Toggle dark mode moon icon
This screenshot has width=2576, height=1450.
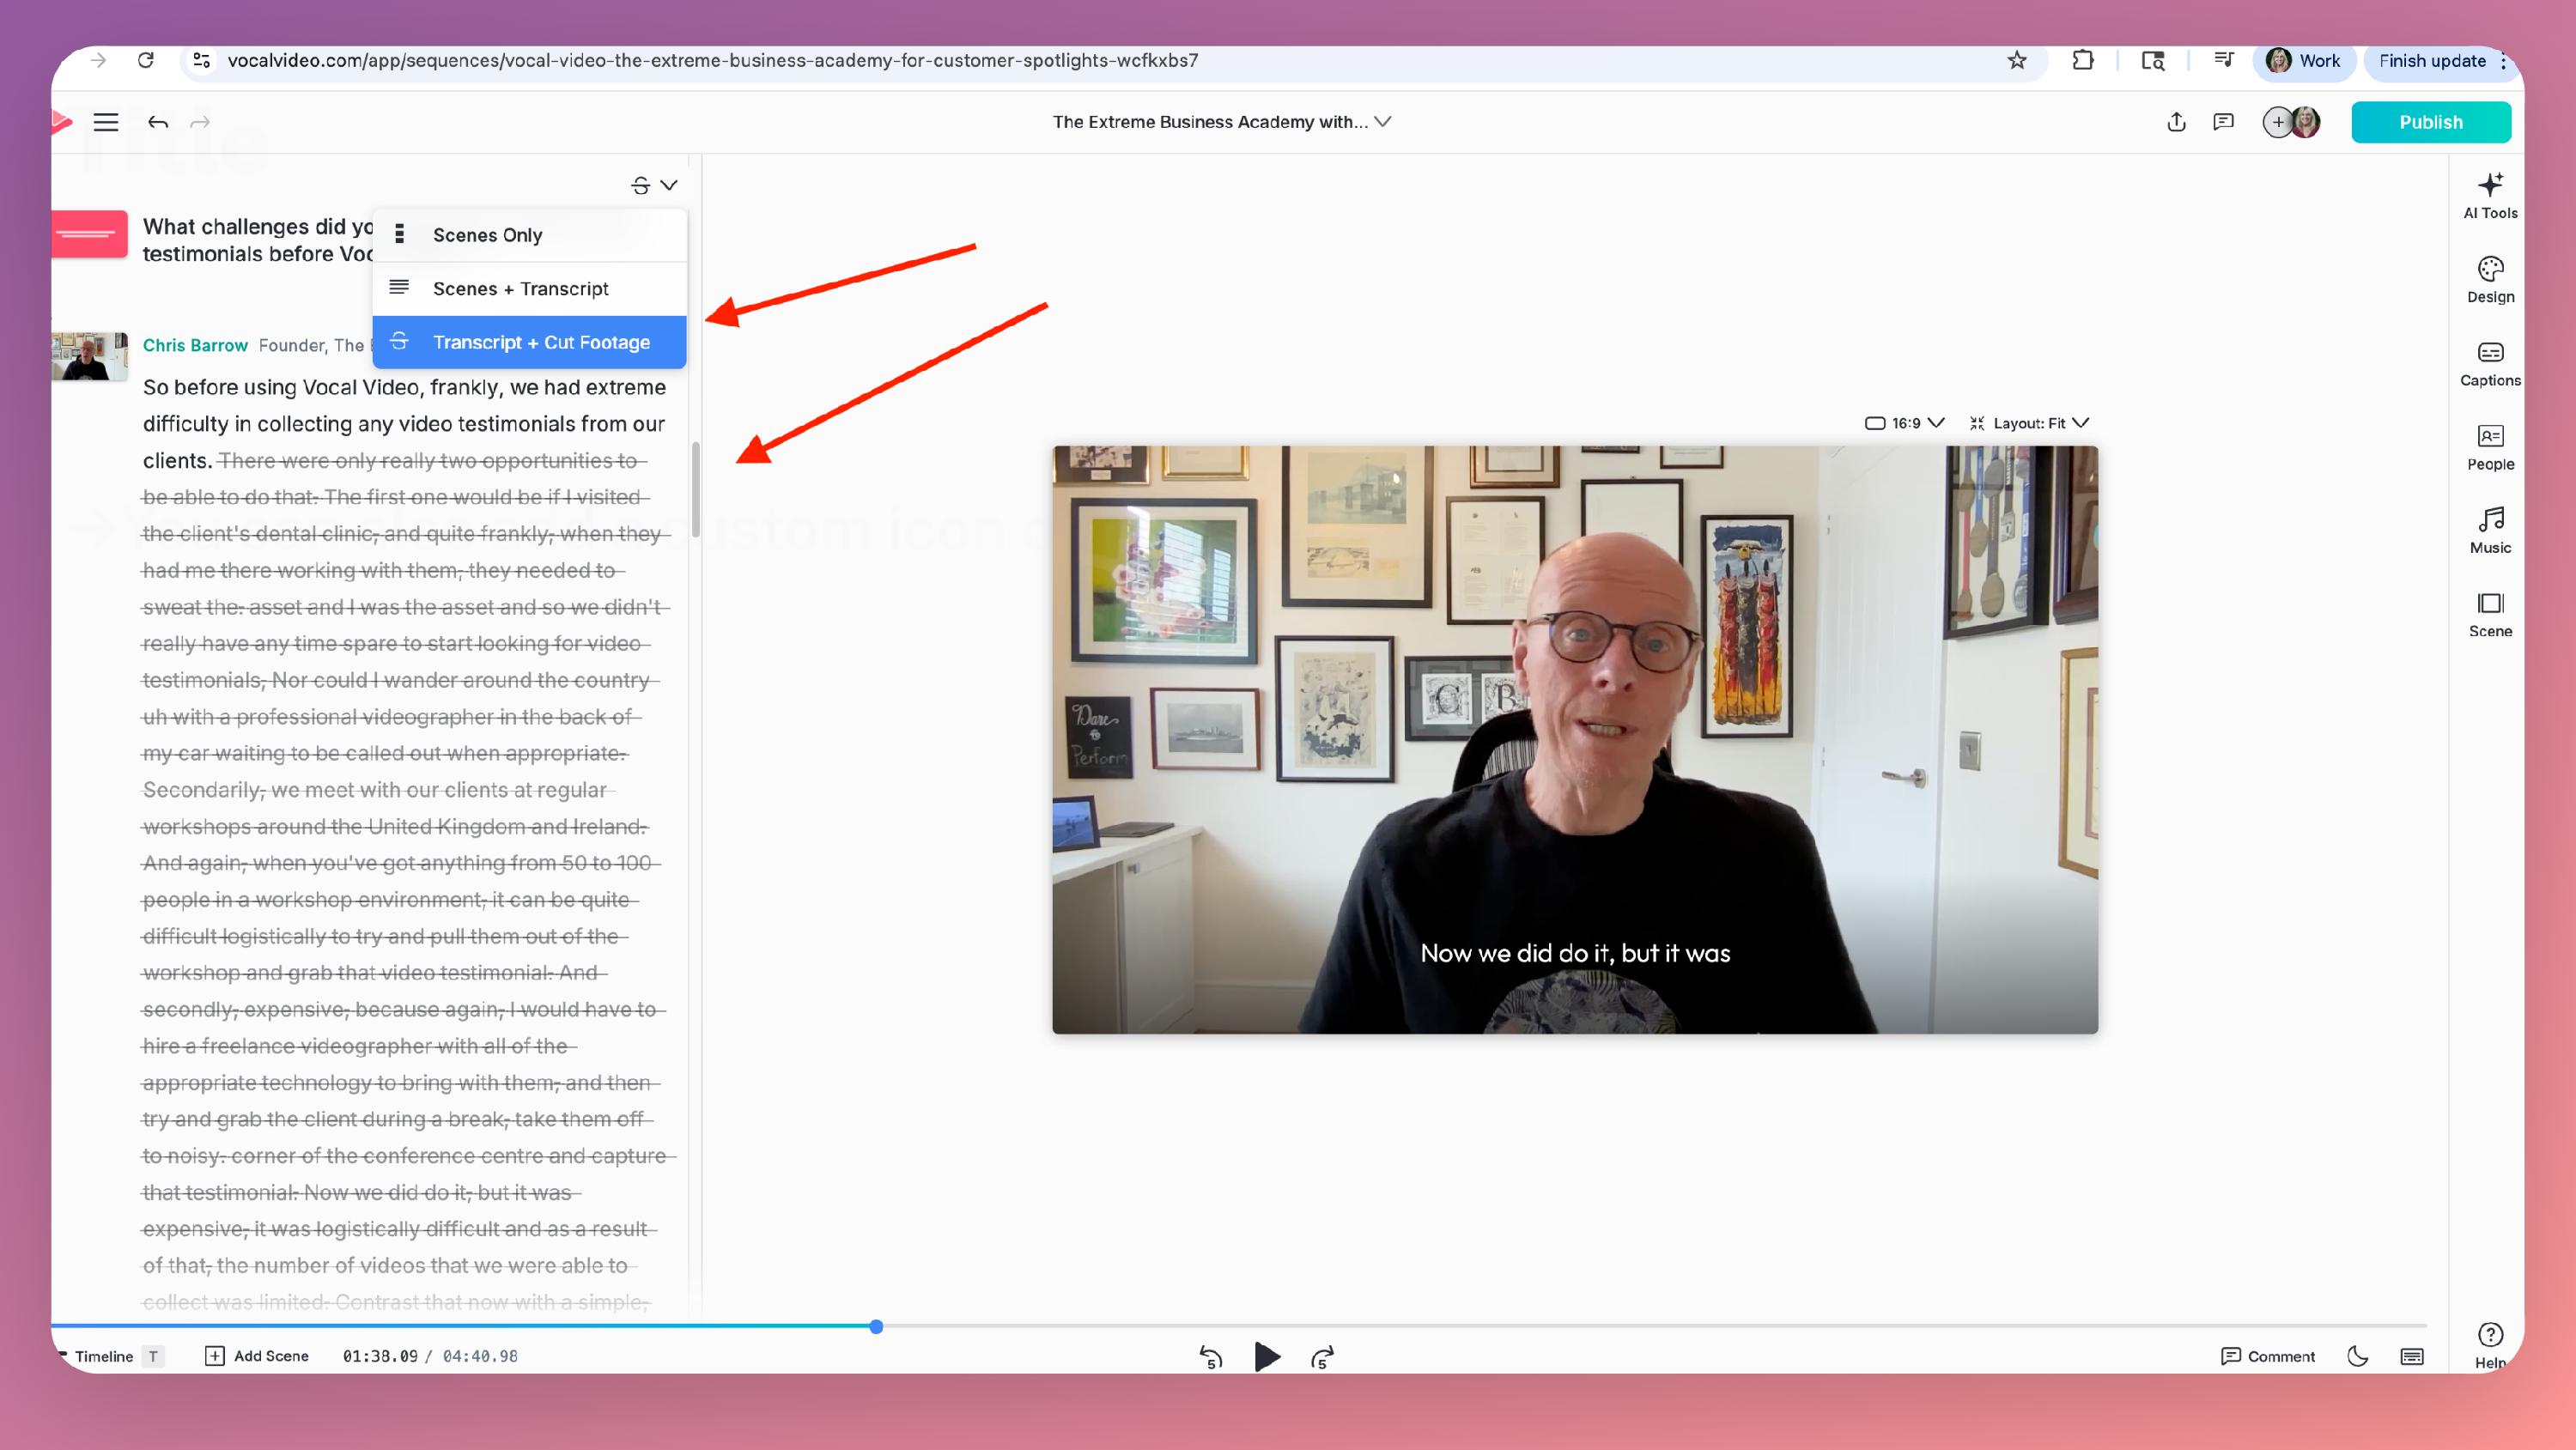[2357, 1356]
